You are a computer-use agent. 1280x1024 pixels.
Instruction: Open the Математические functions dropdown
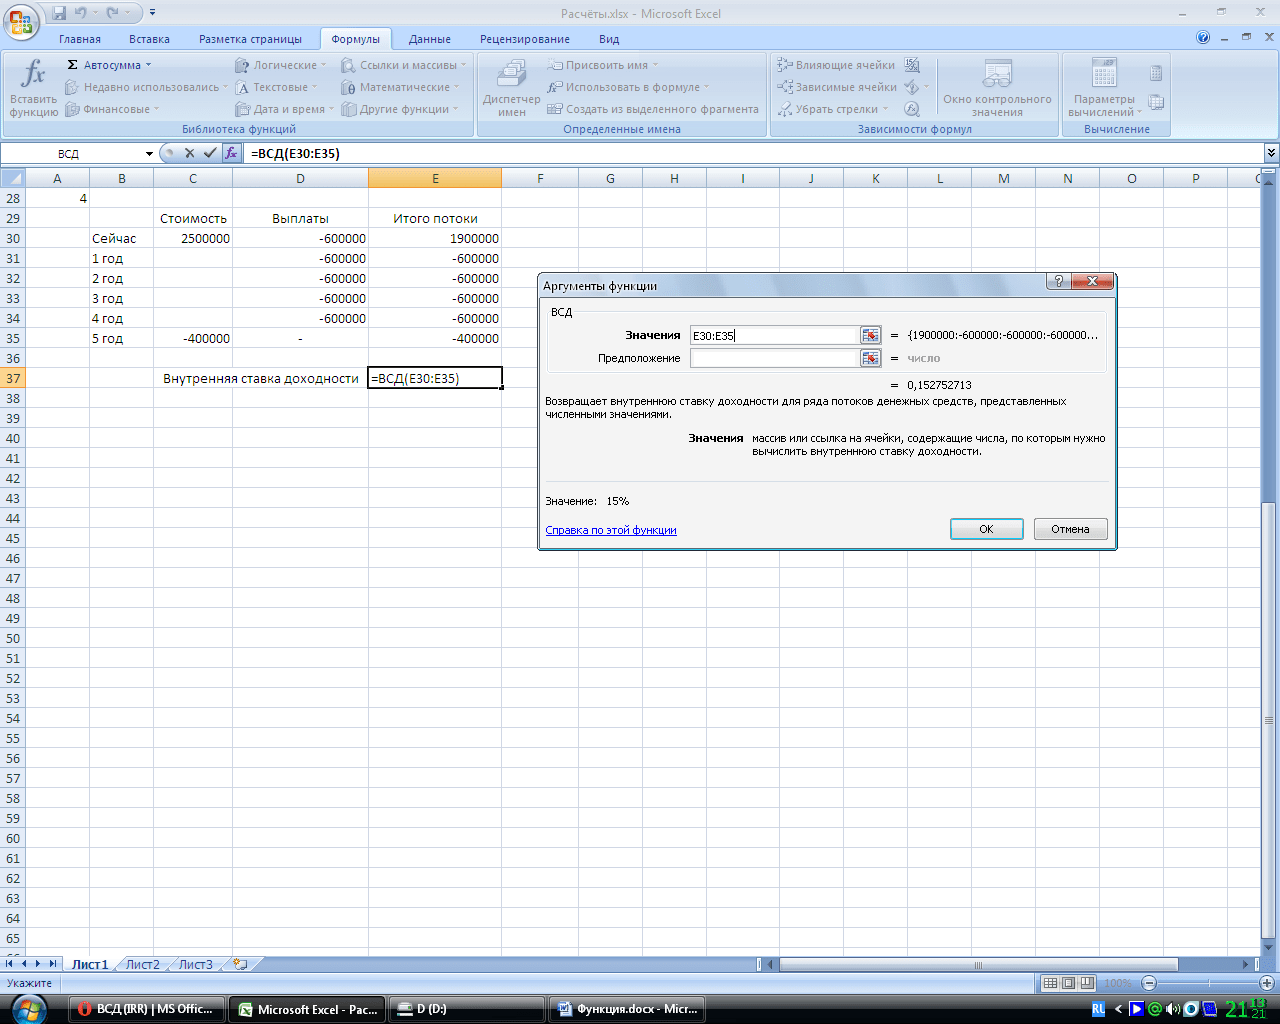click(x=399, y=87)
